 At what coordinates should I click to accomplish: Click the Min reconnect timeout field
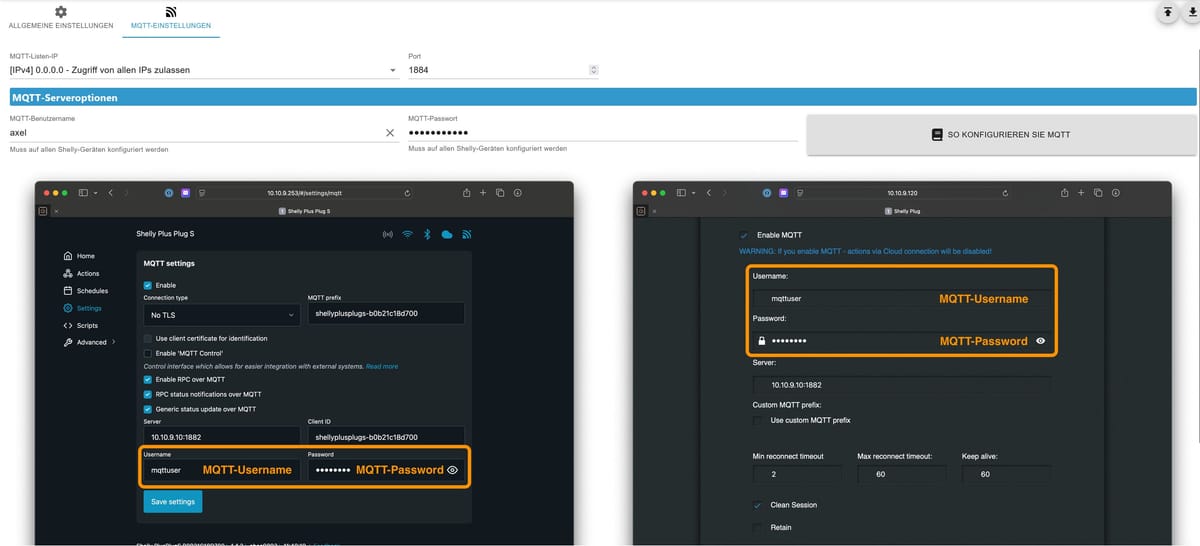(799, 474)
